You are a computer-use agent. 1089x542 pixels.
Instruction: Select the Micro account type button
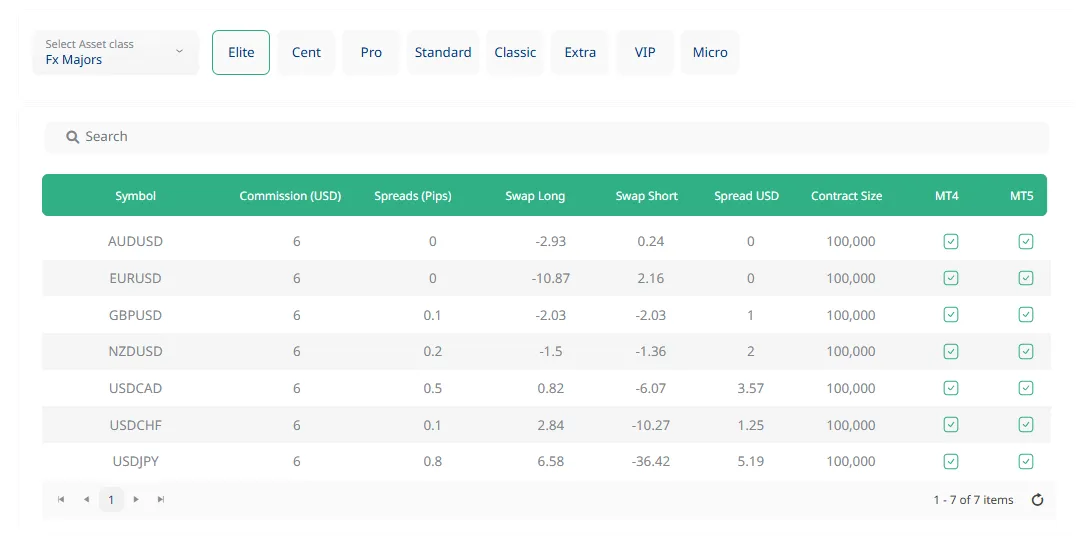click(710, 52)
